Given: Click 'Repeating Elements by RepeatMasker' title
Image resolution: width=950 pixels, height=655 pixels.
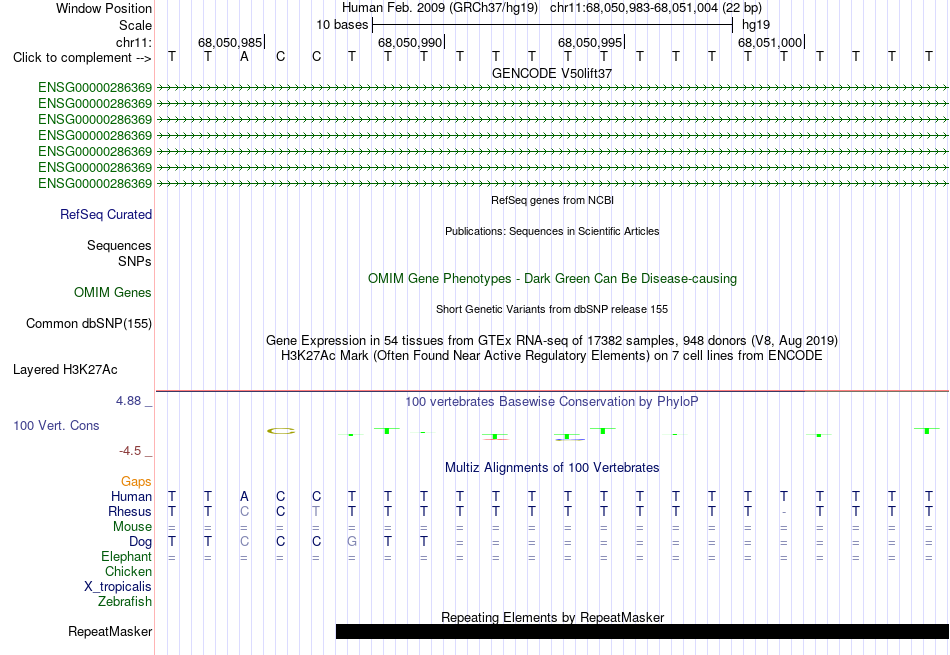Looking at the screenshot, I should point(553,617).
